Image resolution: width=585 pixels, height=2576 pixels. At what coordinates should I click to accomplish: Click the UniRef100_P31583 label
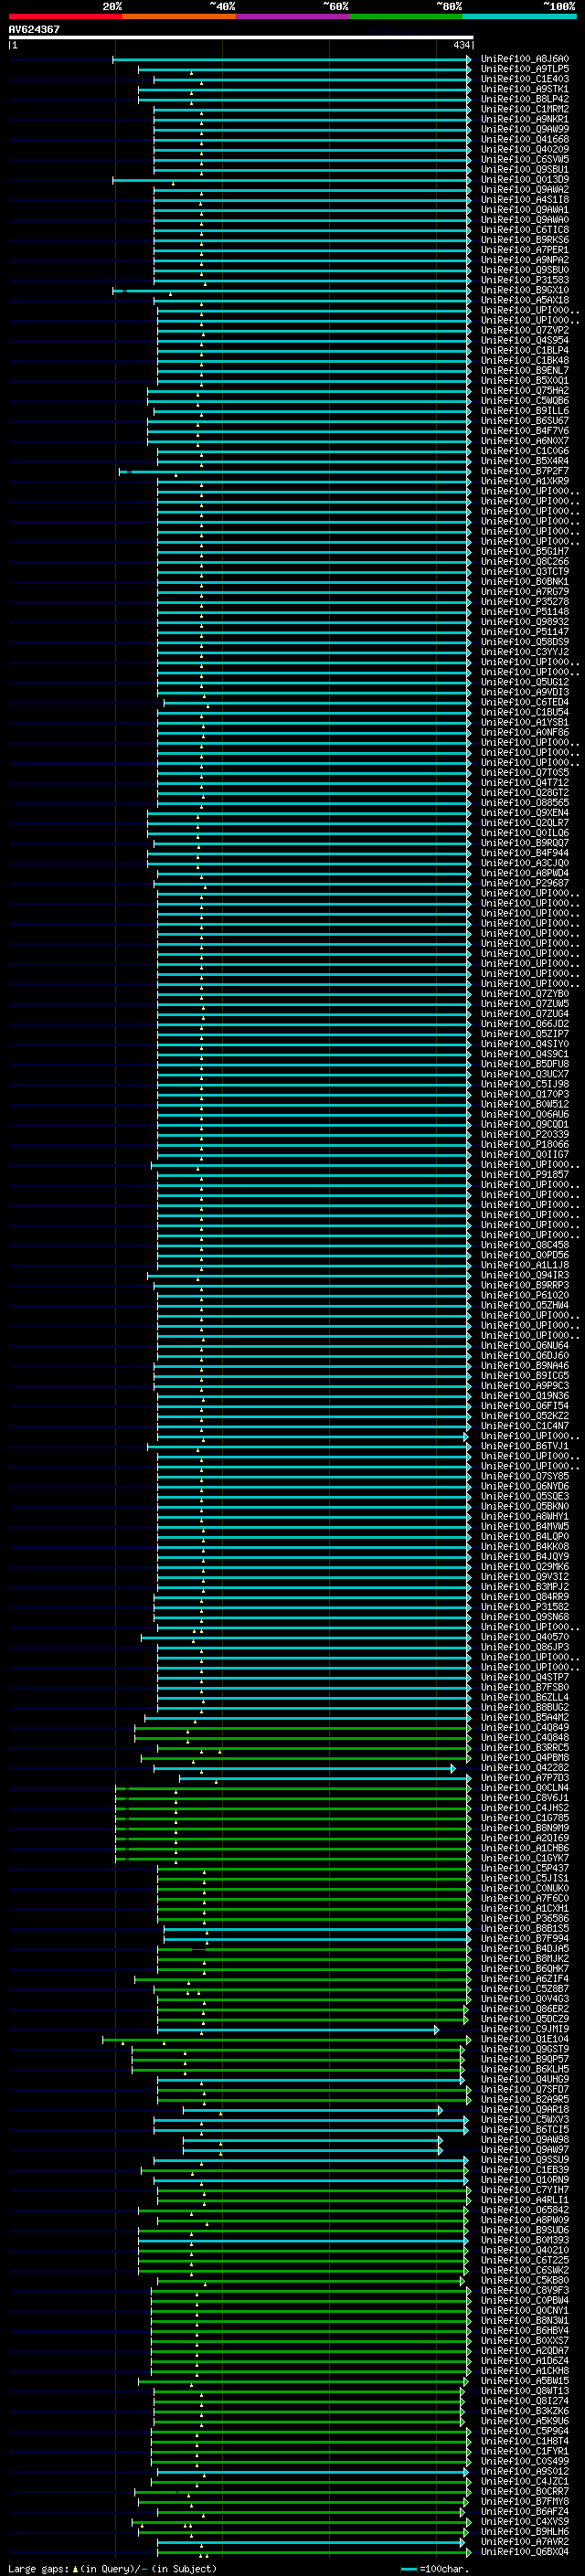click(524, 280)
